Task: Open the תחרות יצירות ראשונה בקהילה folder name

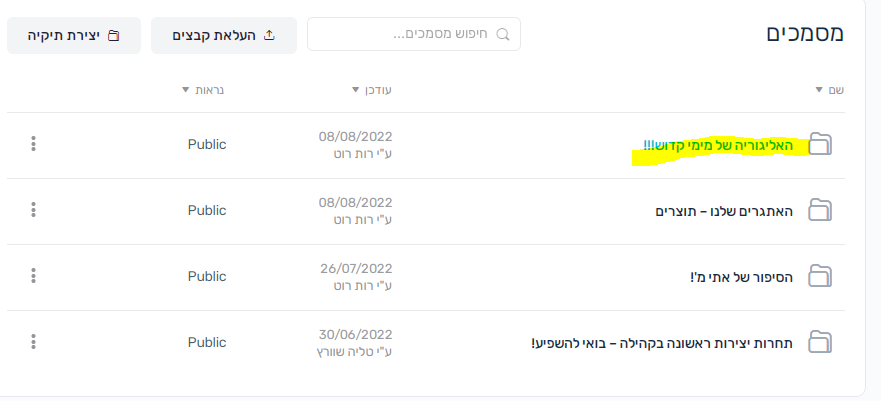Action: point(662,343)
